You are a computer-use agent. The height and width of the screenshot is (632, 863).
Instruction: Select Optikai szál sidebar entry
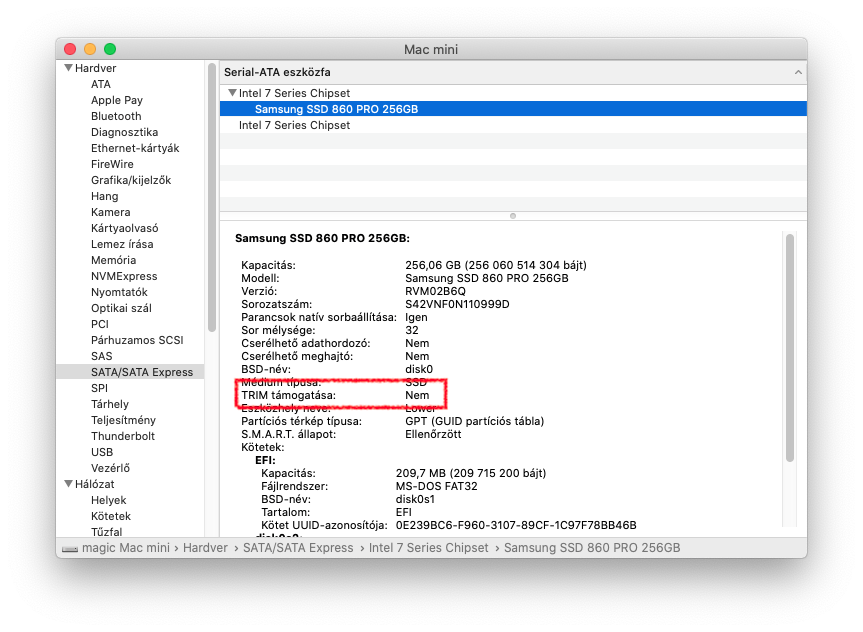coord(121,308)
